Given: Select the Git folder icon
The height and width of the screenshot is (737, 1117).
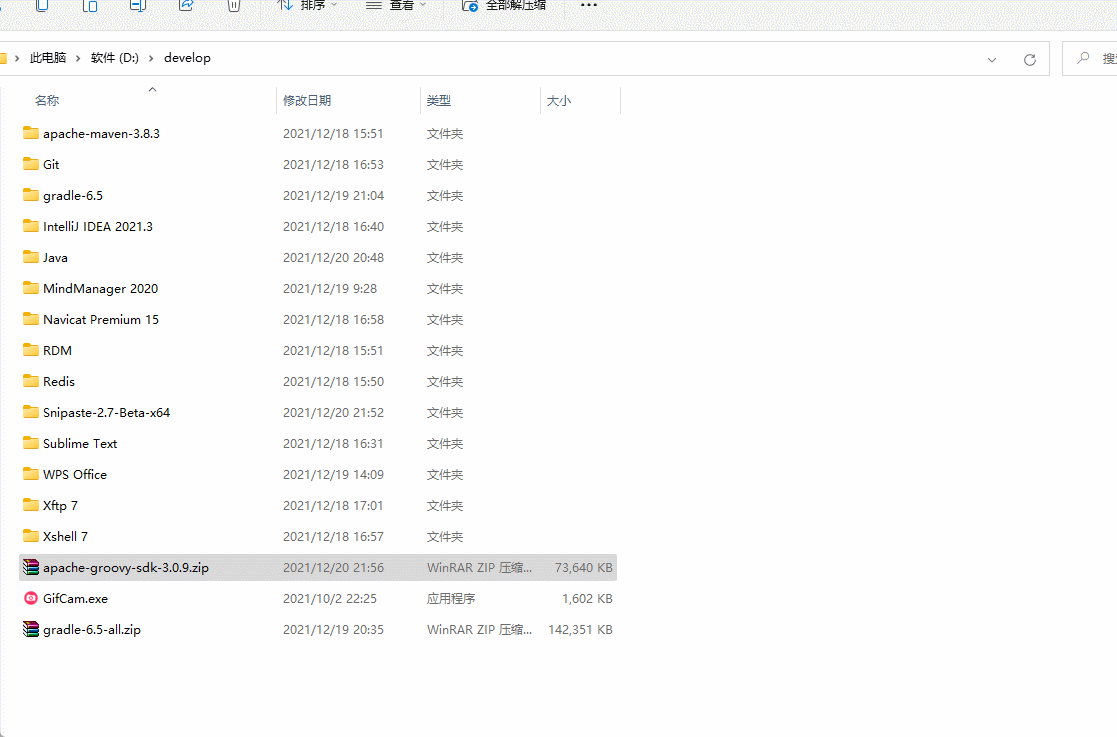Looking at the screenshot, I should (x=31, y=164).
